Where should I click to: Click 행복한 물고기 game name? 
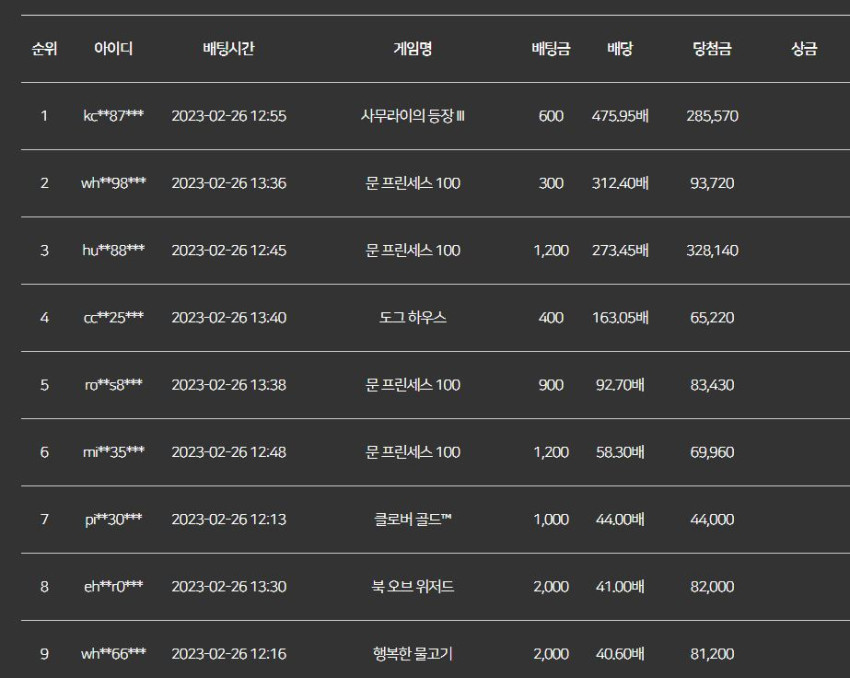(413, 654)
